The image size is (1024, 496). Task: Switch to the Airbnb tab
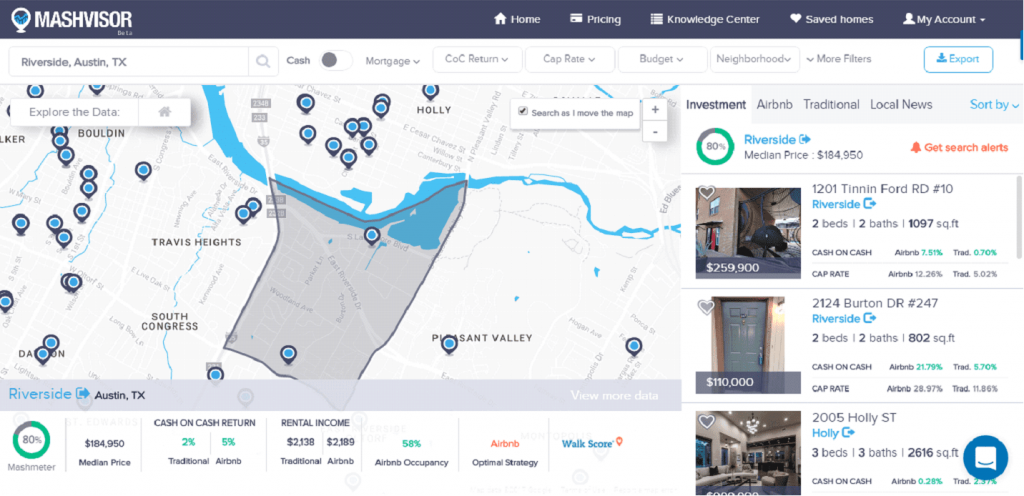(775, 105)
